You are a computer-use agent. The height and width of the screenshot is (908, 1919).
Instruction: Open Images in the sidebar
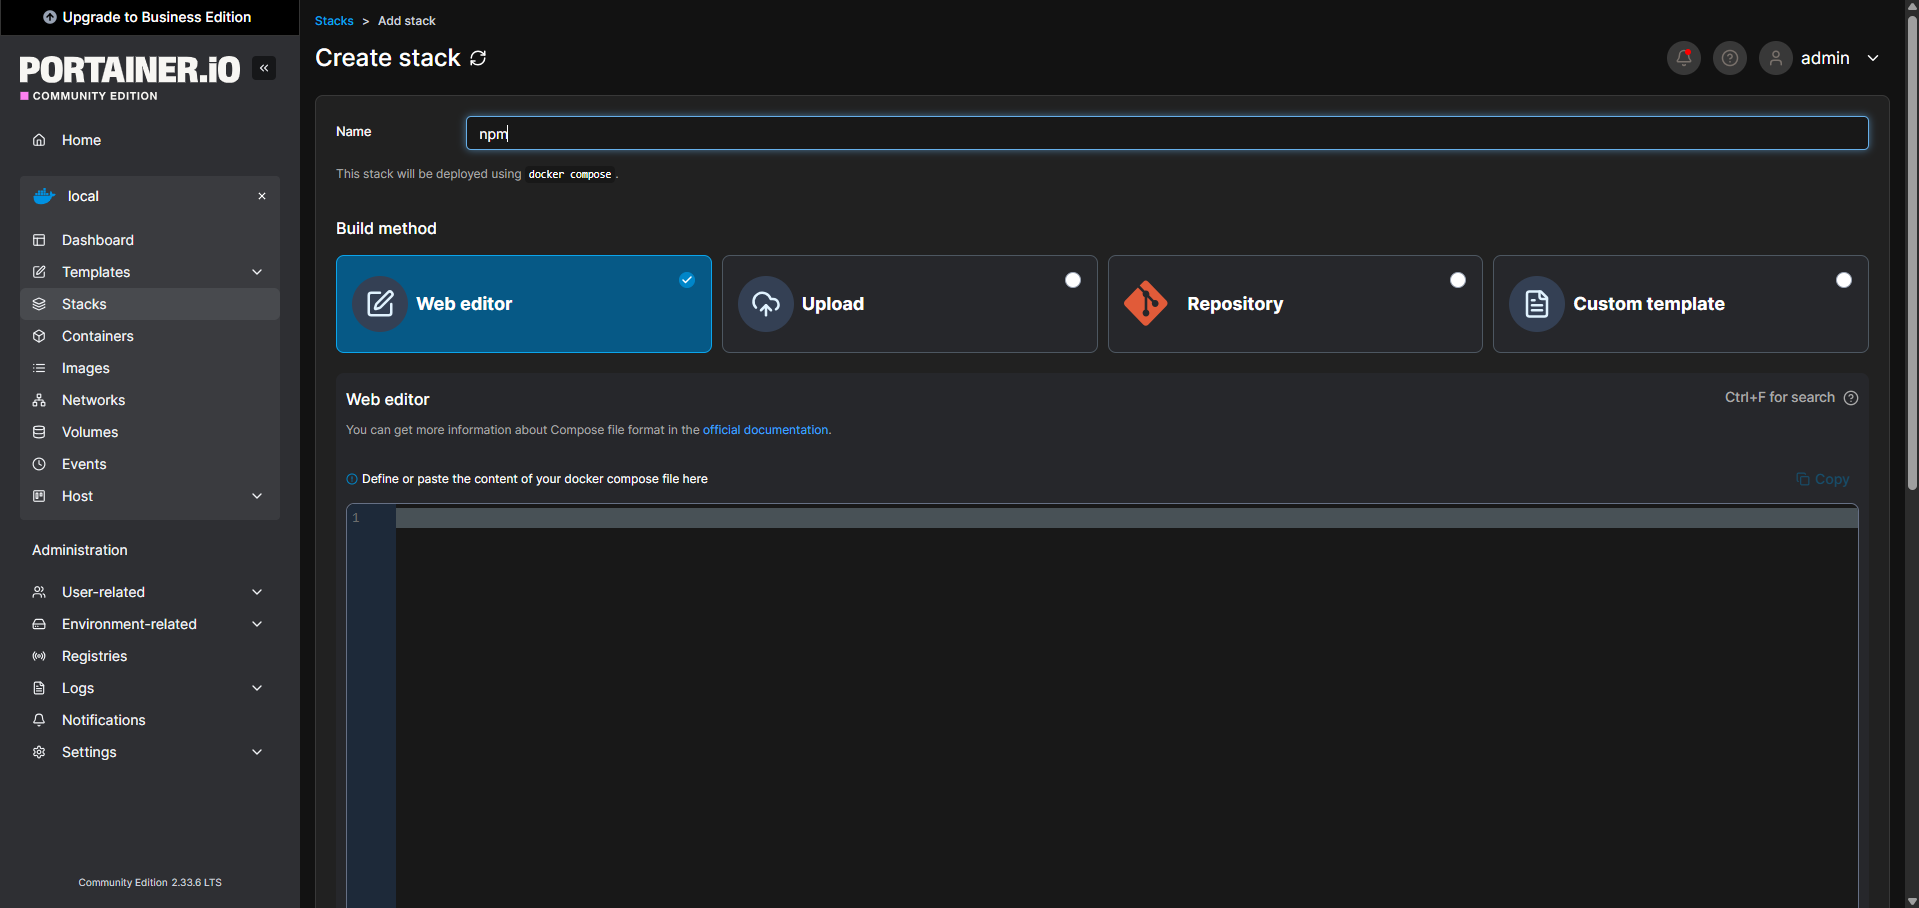point(150,368)
